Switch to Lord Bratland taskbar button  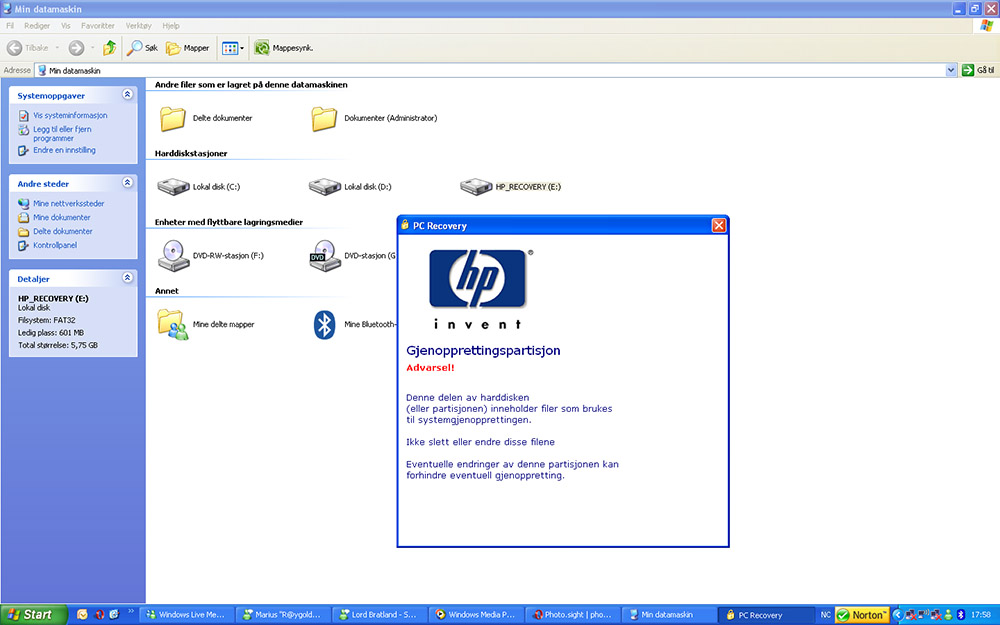click(x=379, y=615)
